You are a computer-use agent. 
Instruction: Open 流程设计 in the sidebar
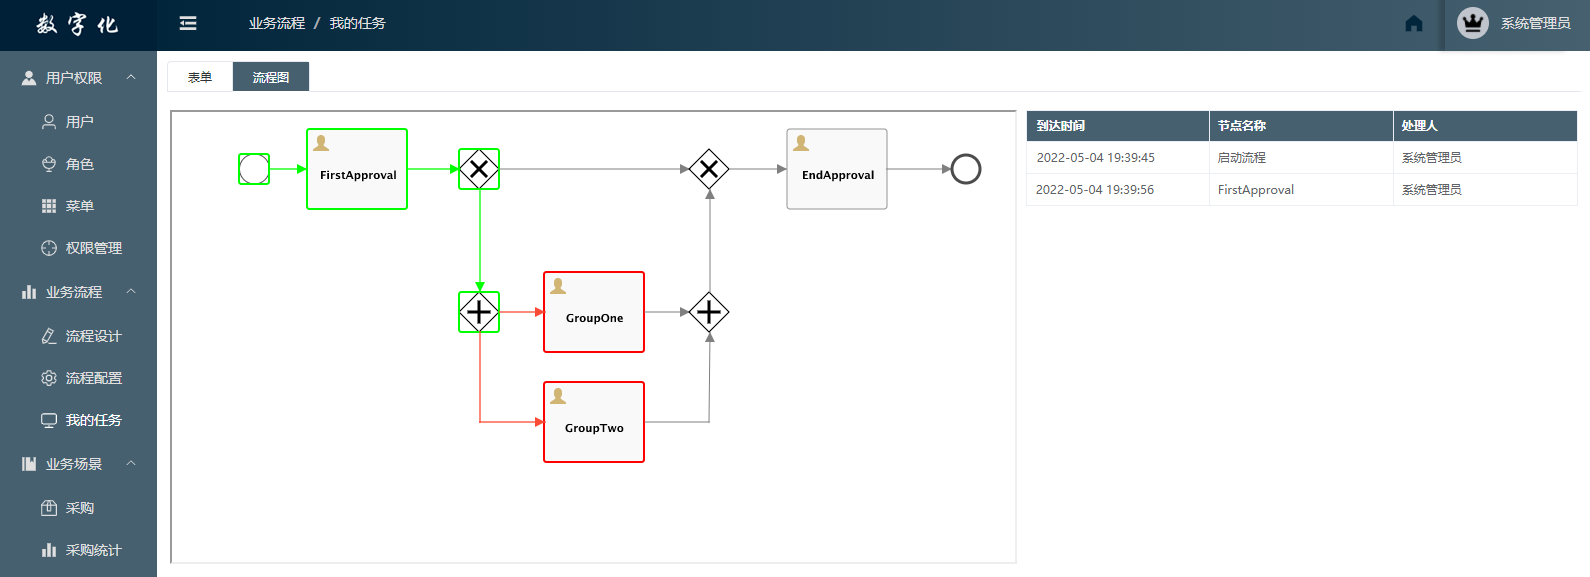click(x=93, y=336)
